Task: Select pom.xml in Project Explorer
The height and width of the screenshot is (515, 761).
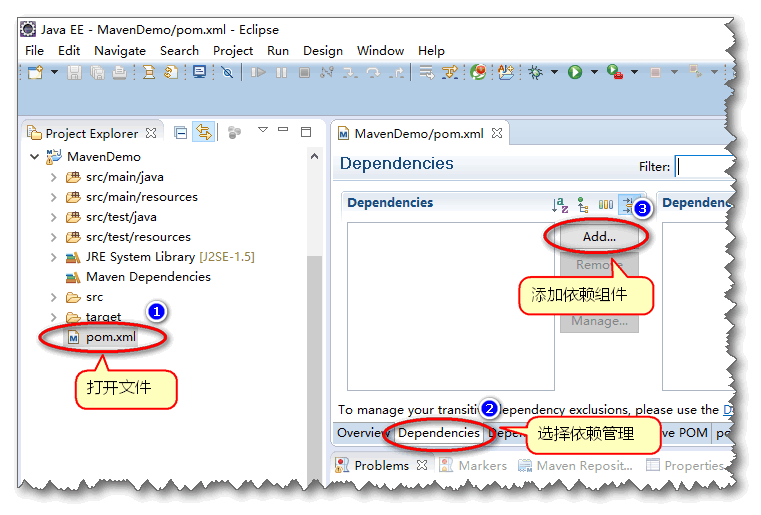Action: pyautogui.click(x=101, y=337)
